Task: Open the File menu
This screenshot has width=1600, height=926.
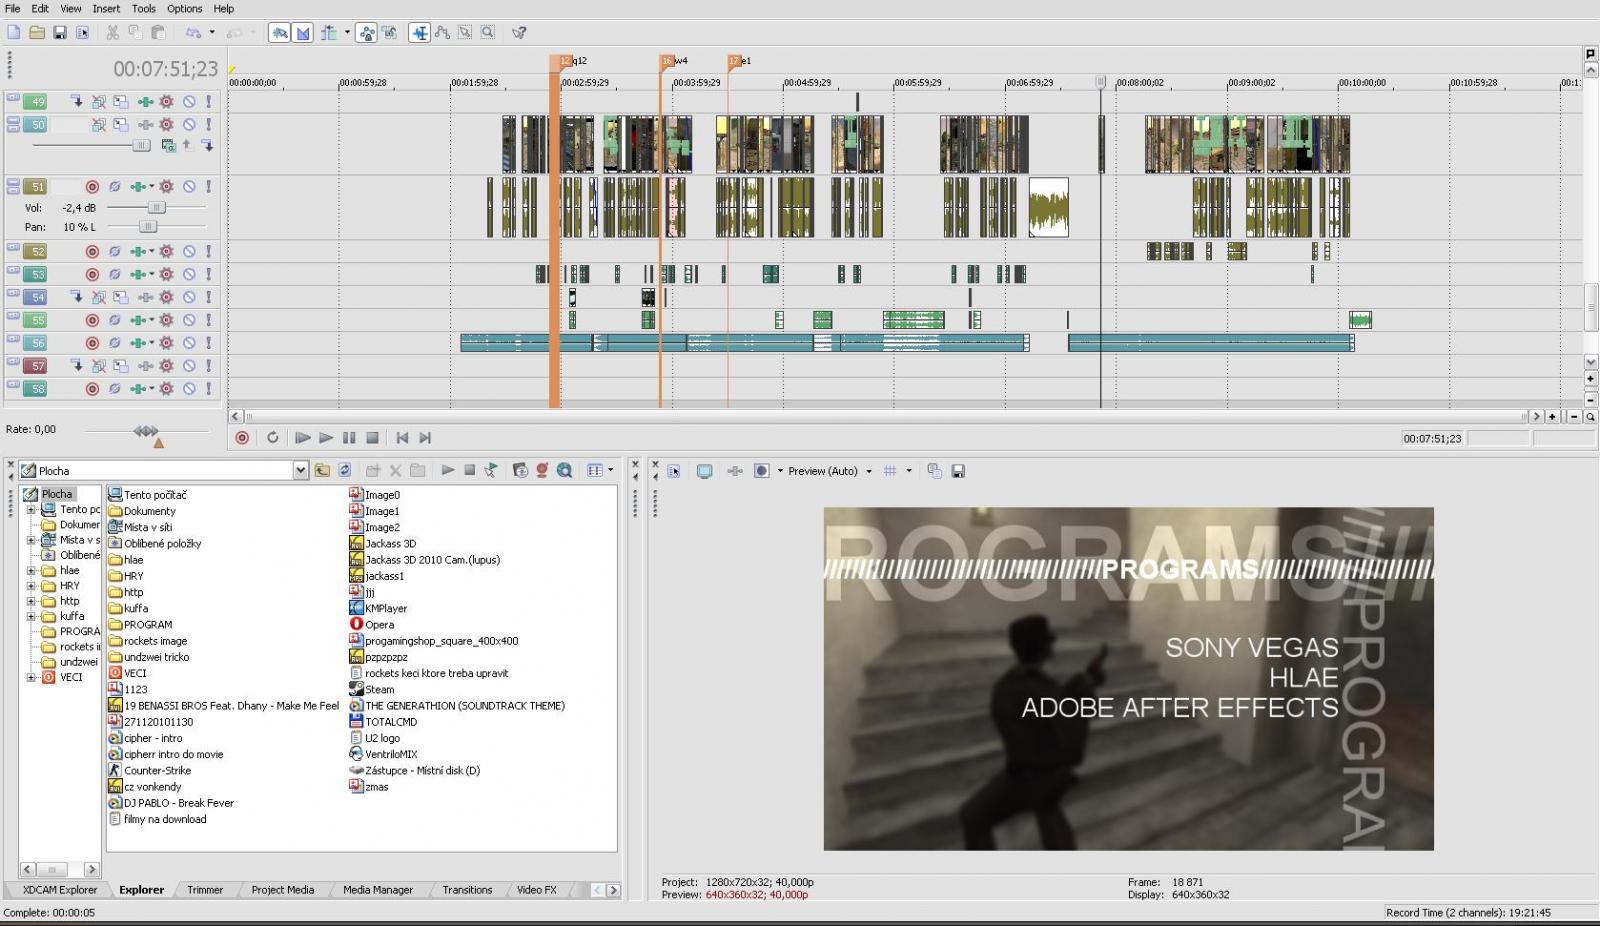Action: coord(12,9)
